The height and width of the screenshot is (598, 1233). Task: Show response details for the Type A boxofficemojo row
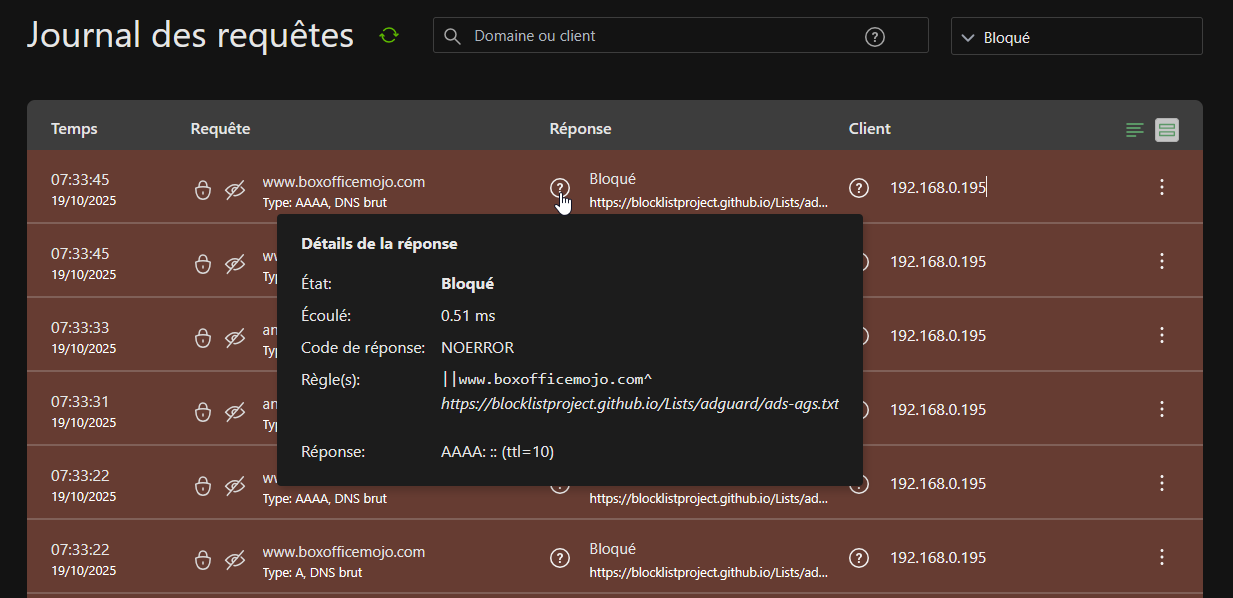560,558
